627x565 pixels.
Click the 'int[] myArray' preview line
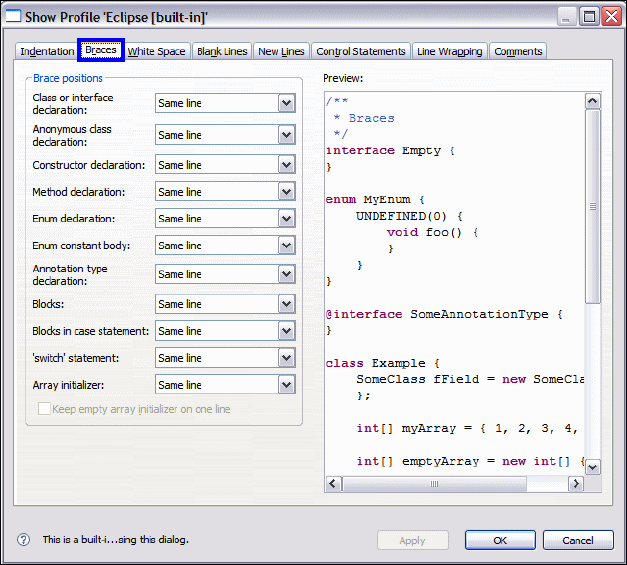467,429
